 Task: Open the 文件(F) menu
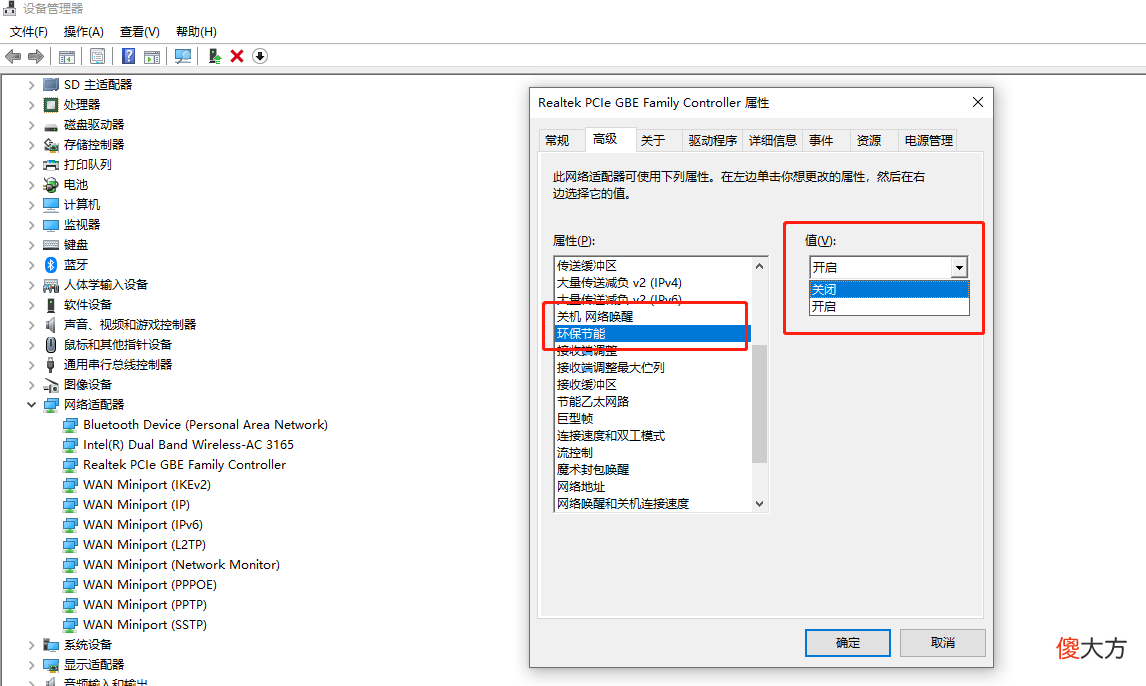click(29, 32)
